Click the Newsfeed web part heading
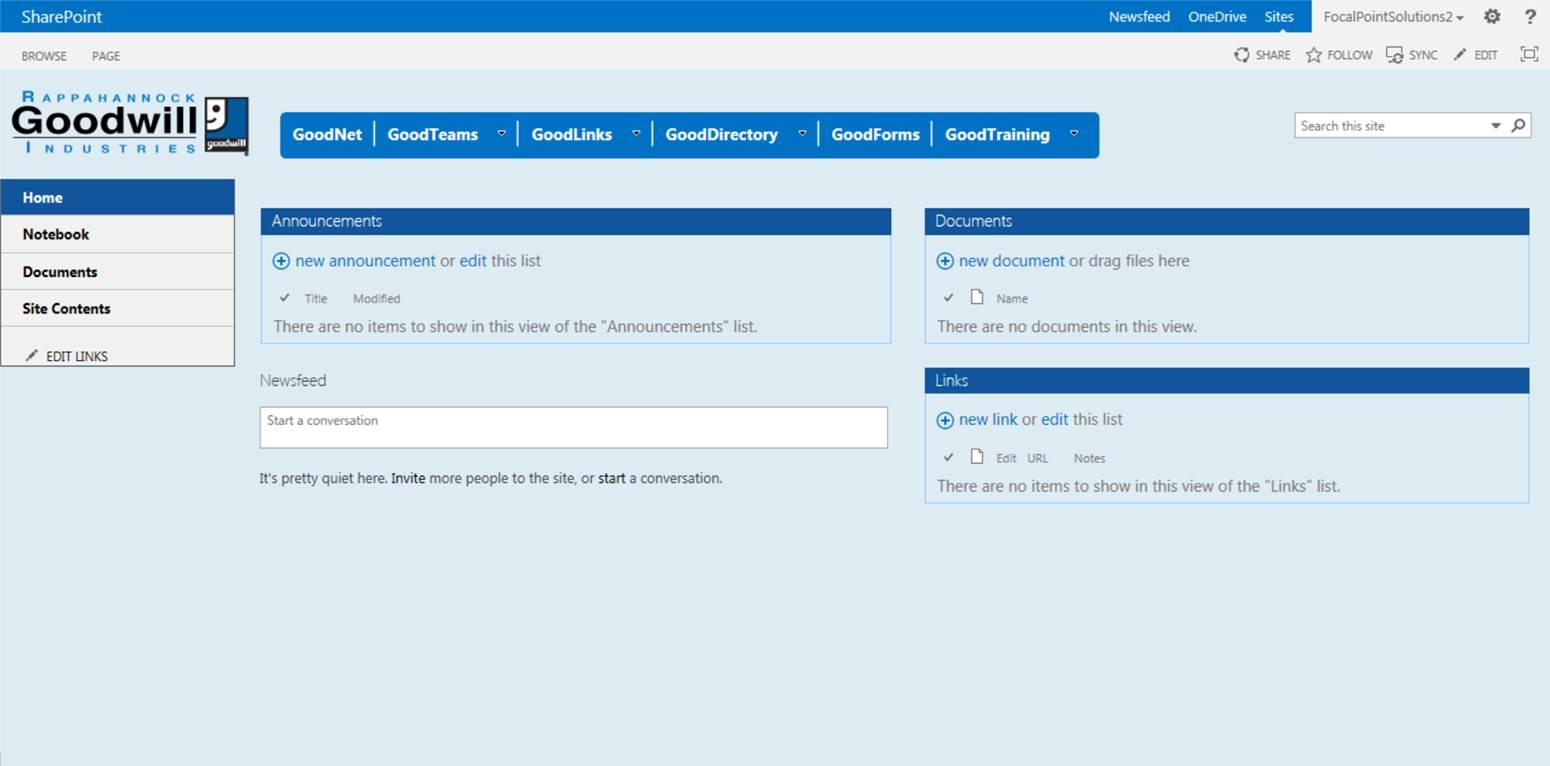1550x766 pixels. [x=293, y=380]
